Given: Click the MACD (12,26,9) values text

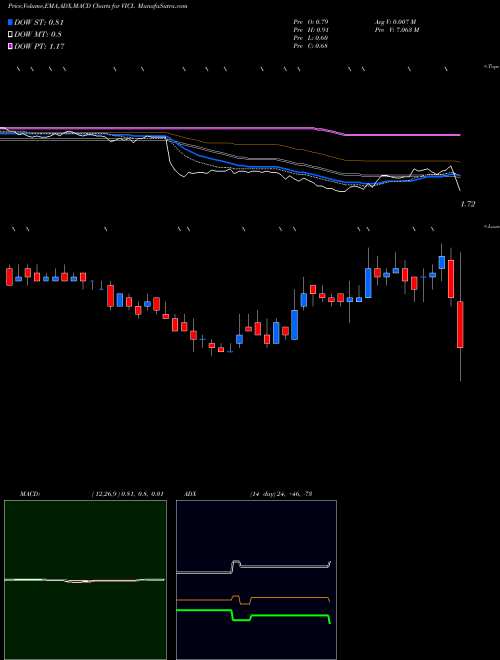Looking at the screenshot, I should coord(127,494).
